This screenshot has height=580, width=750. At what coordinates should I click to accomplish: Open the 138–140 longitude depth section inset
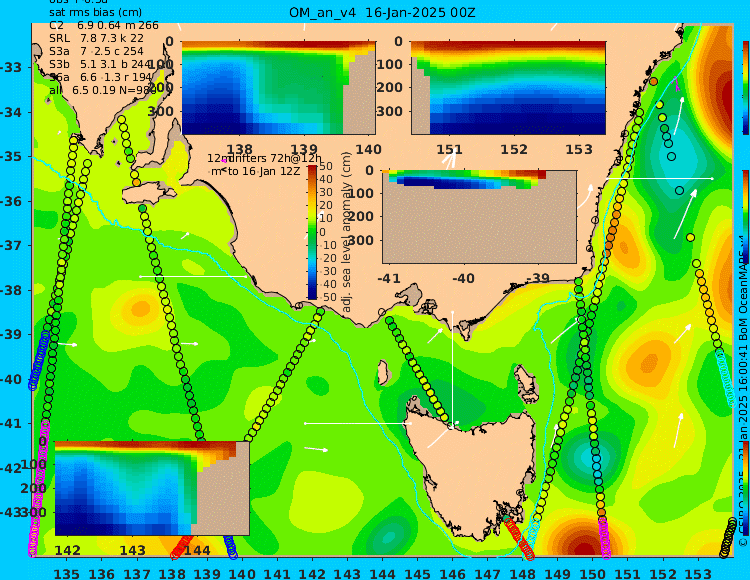point(278,88)
